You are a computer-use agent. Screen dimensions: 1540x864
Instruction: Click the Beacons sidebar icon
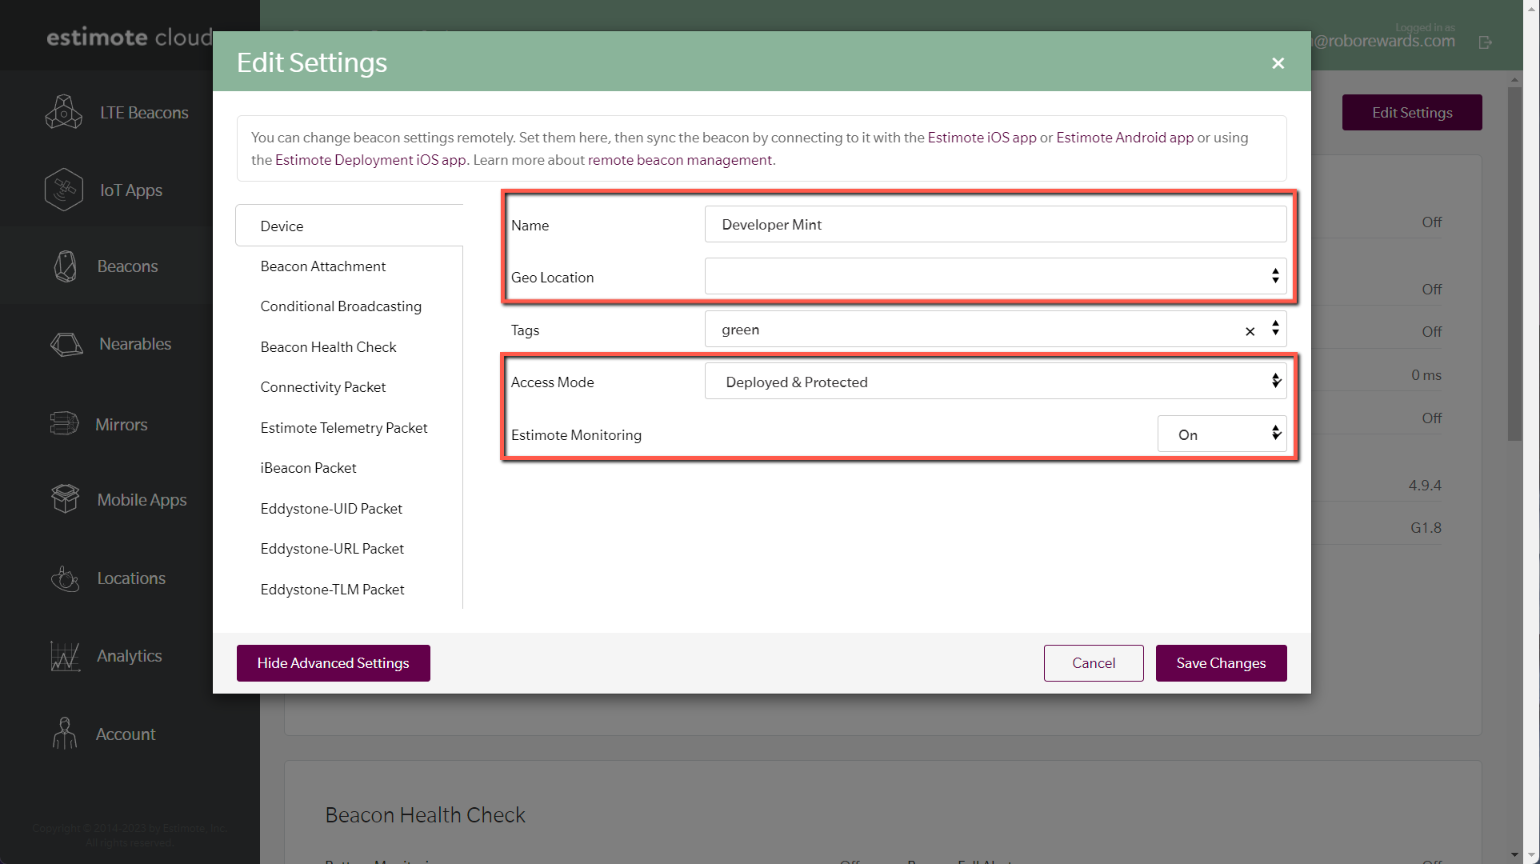(65, 266)
